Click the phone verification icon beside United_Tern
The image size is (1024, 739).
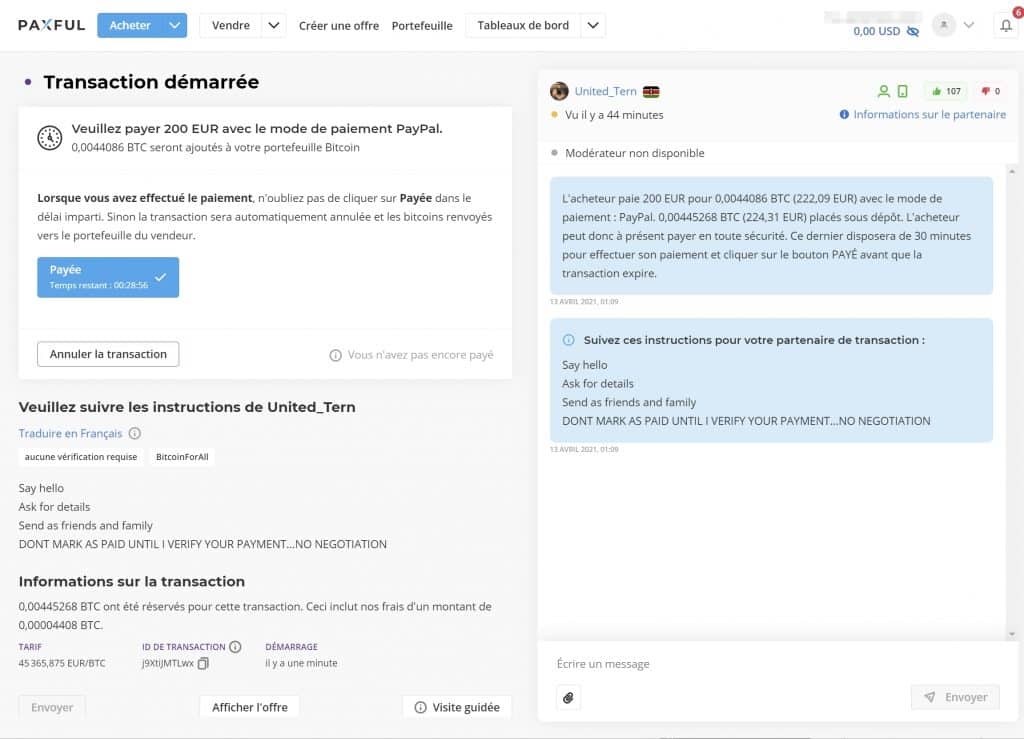pyautogui.click(x=903, y=90)
